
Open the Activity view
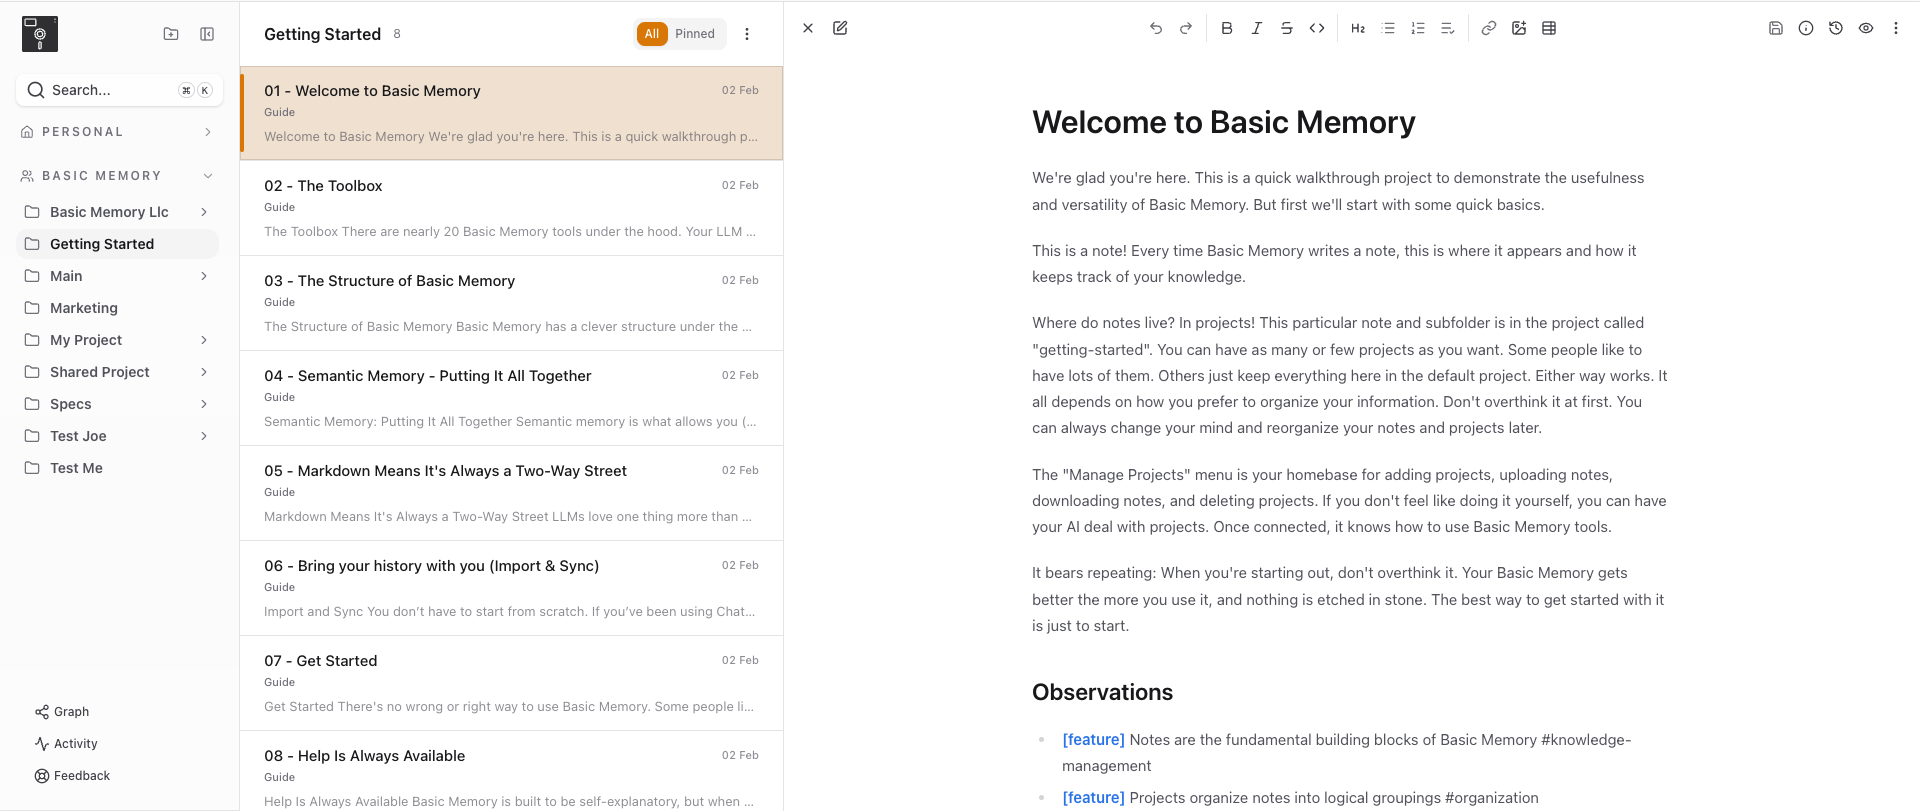pyautogui.click(x=66, y=744)
